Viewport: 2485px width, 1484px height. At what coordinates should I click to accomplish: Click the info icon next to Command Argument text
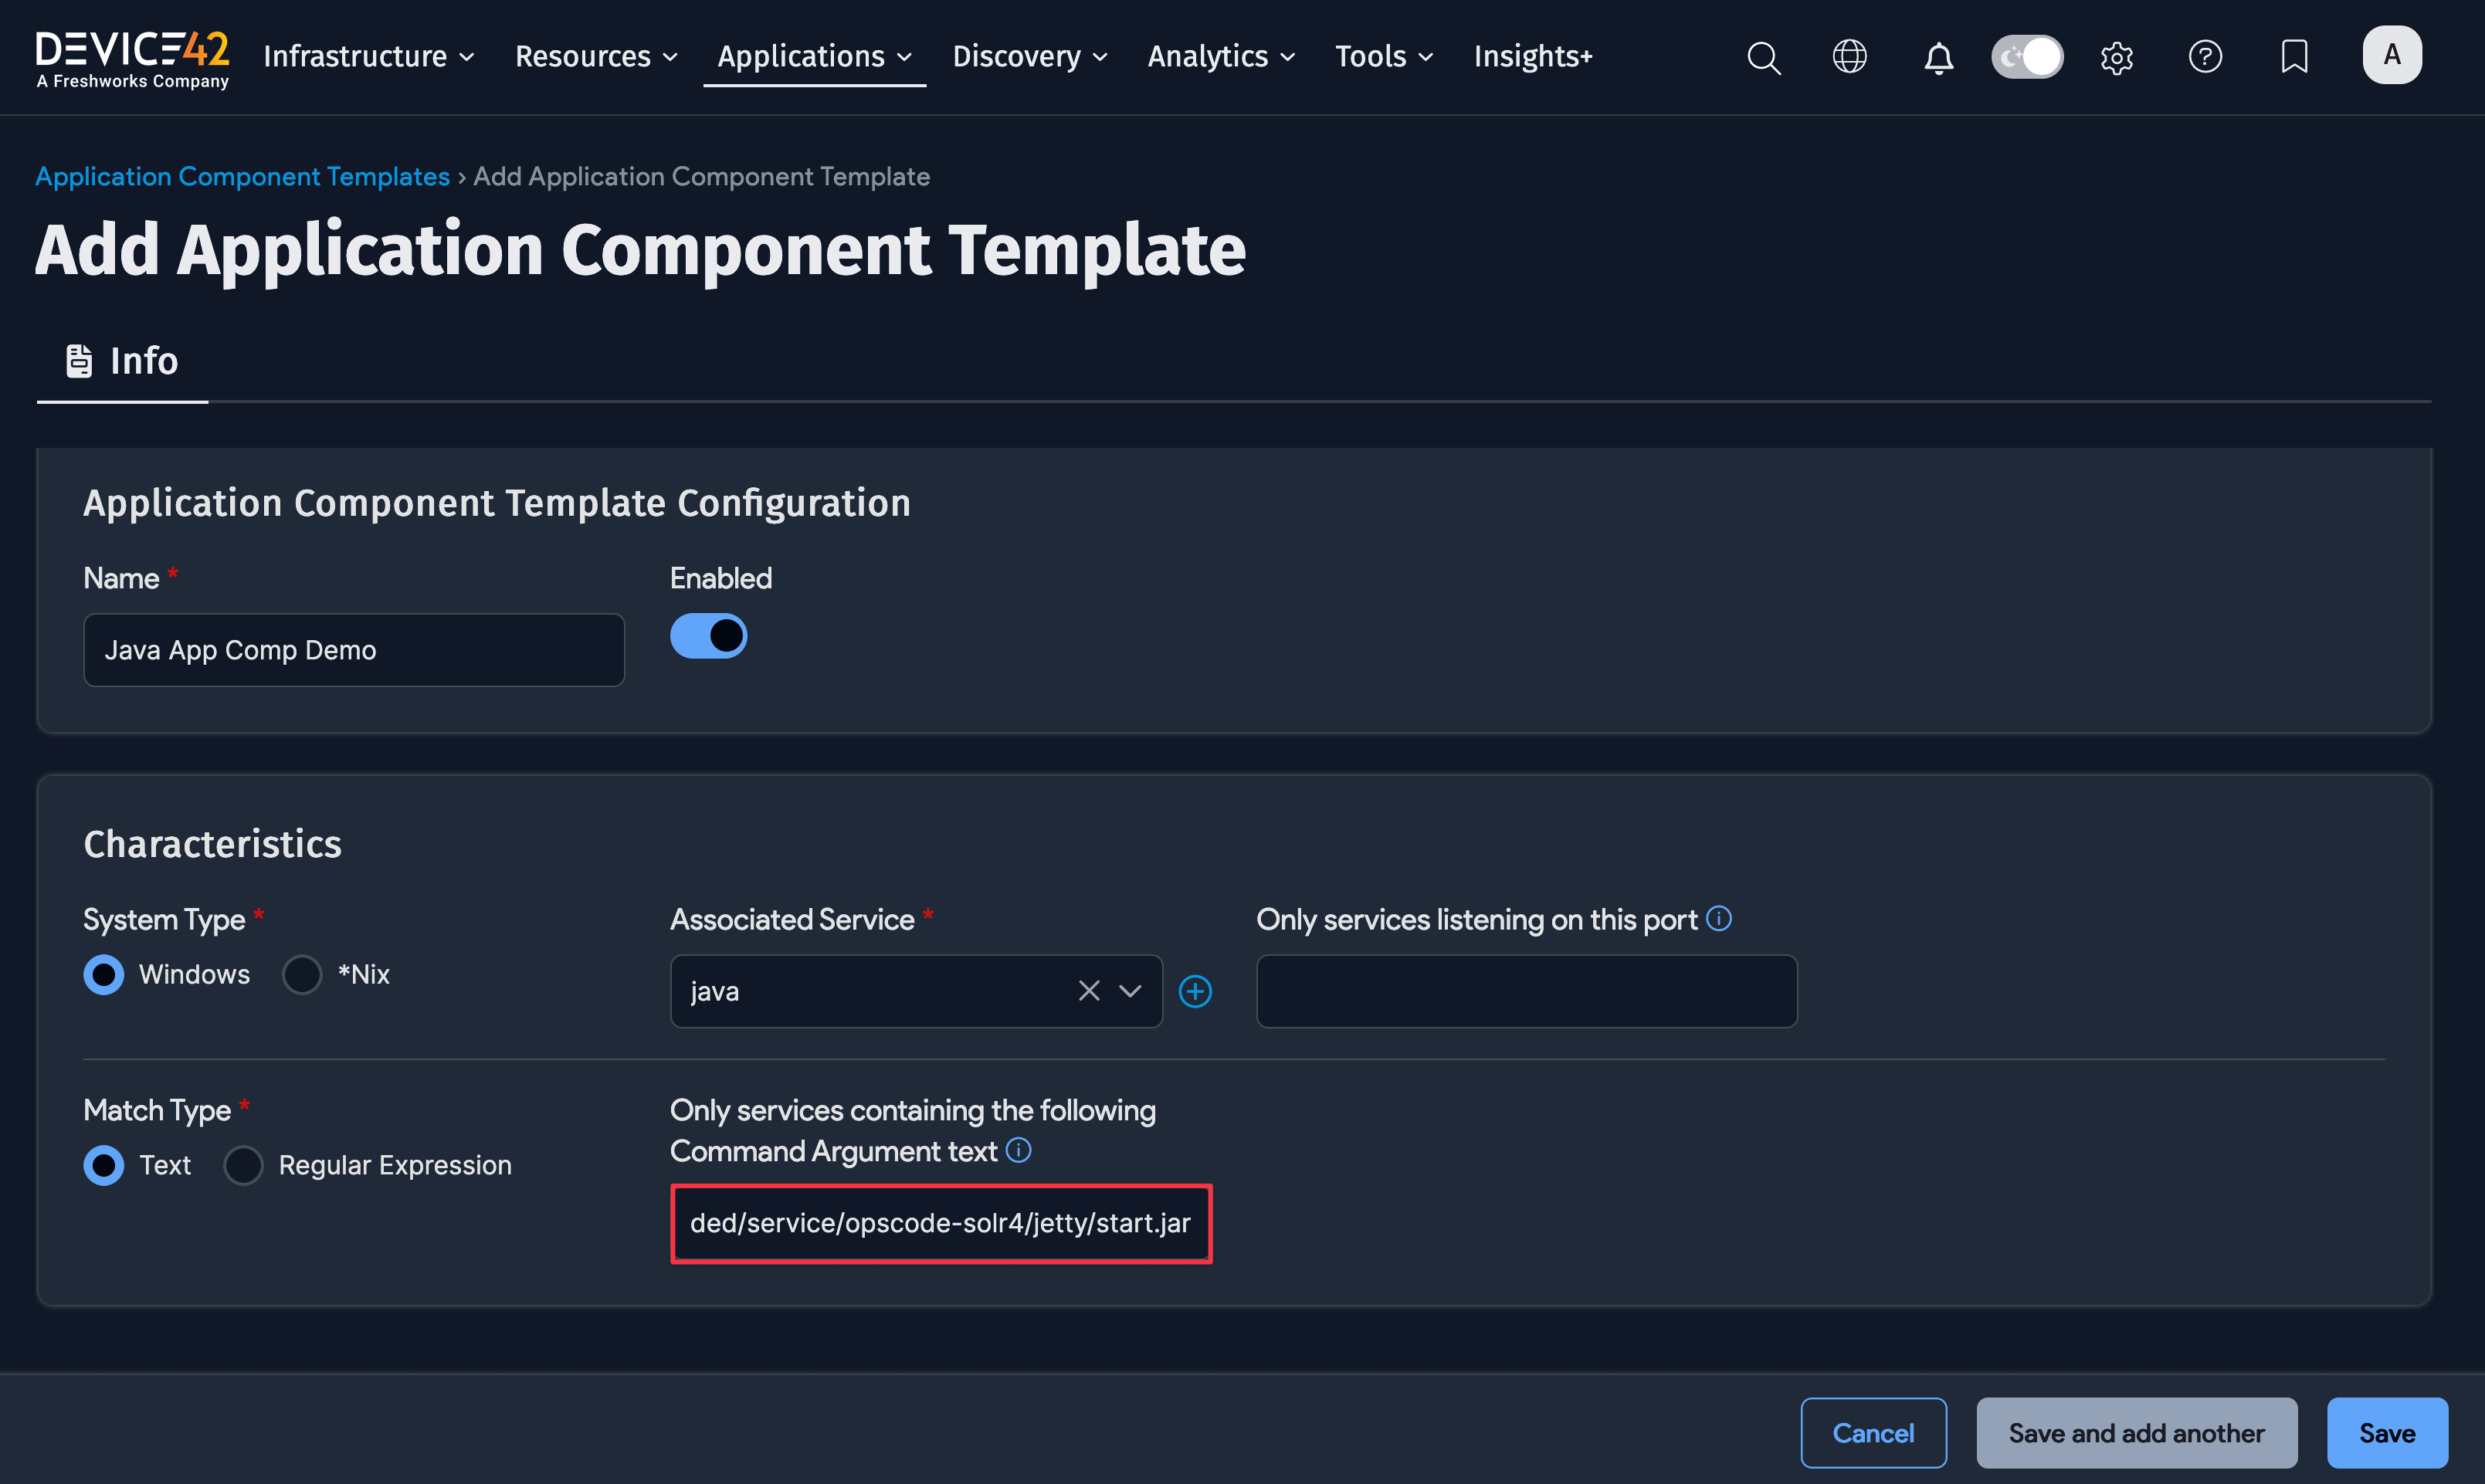tap(1019, 1150)
